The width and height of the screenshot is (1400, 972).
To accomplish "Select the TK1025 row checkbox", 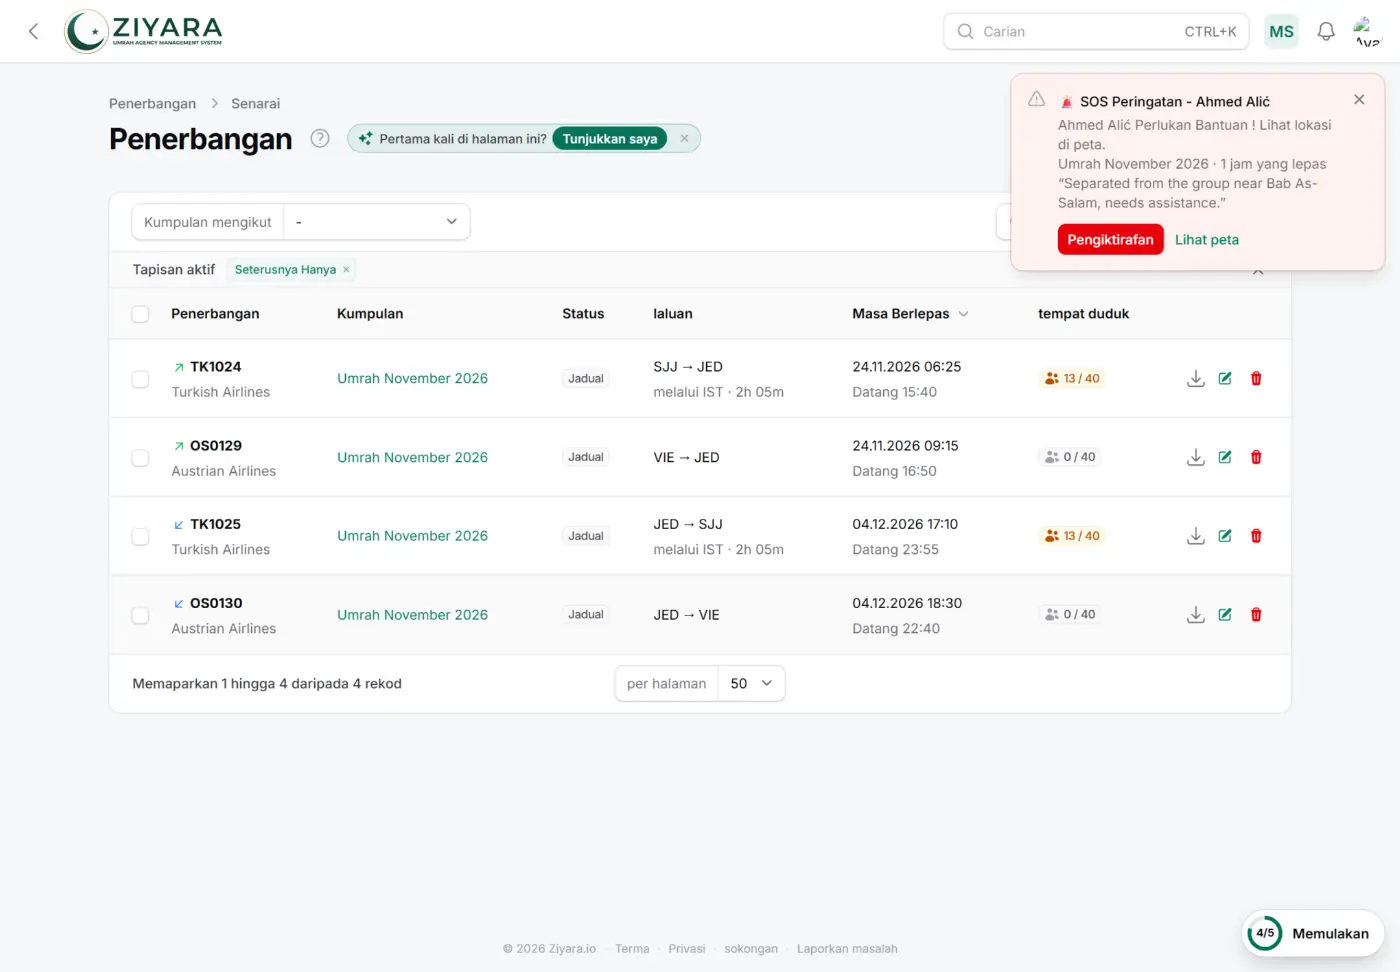I will pos(140,537).
